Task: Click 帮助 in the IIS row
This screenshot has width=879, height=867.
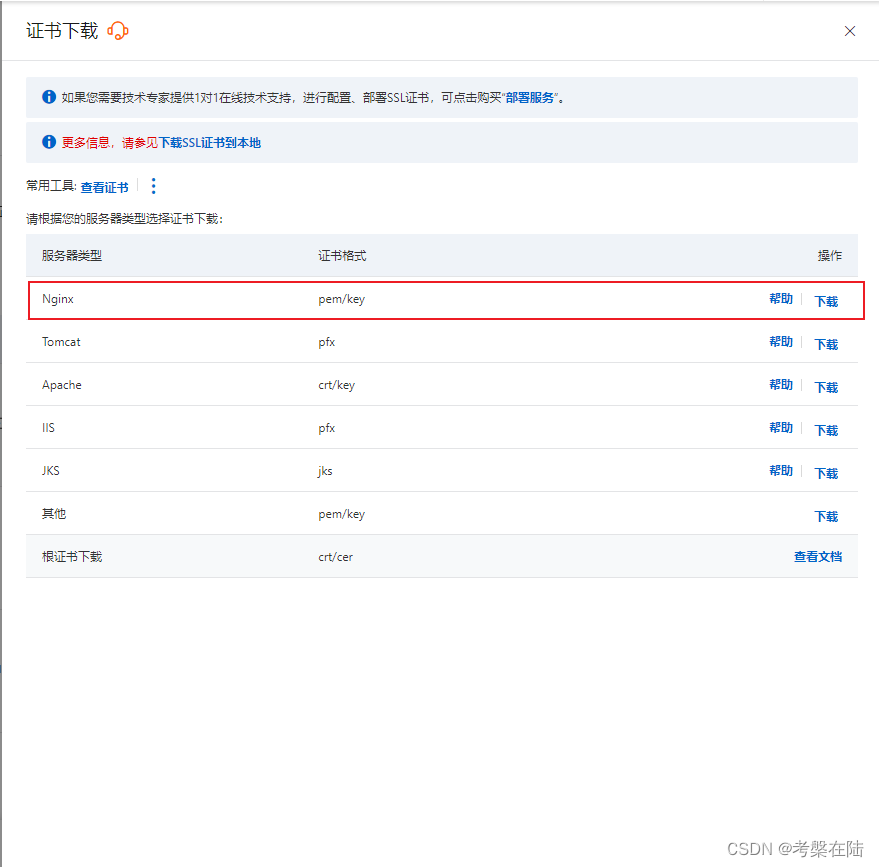Action: pyautogui.click(x=780, y=427)
